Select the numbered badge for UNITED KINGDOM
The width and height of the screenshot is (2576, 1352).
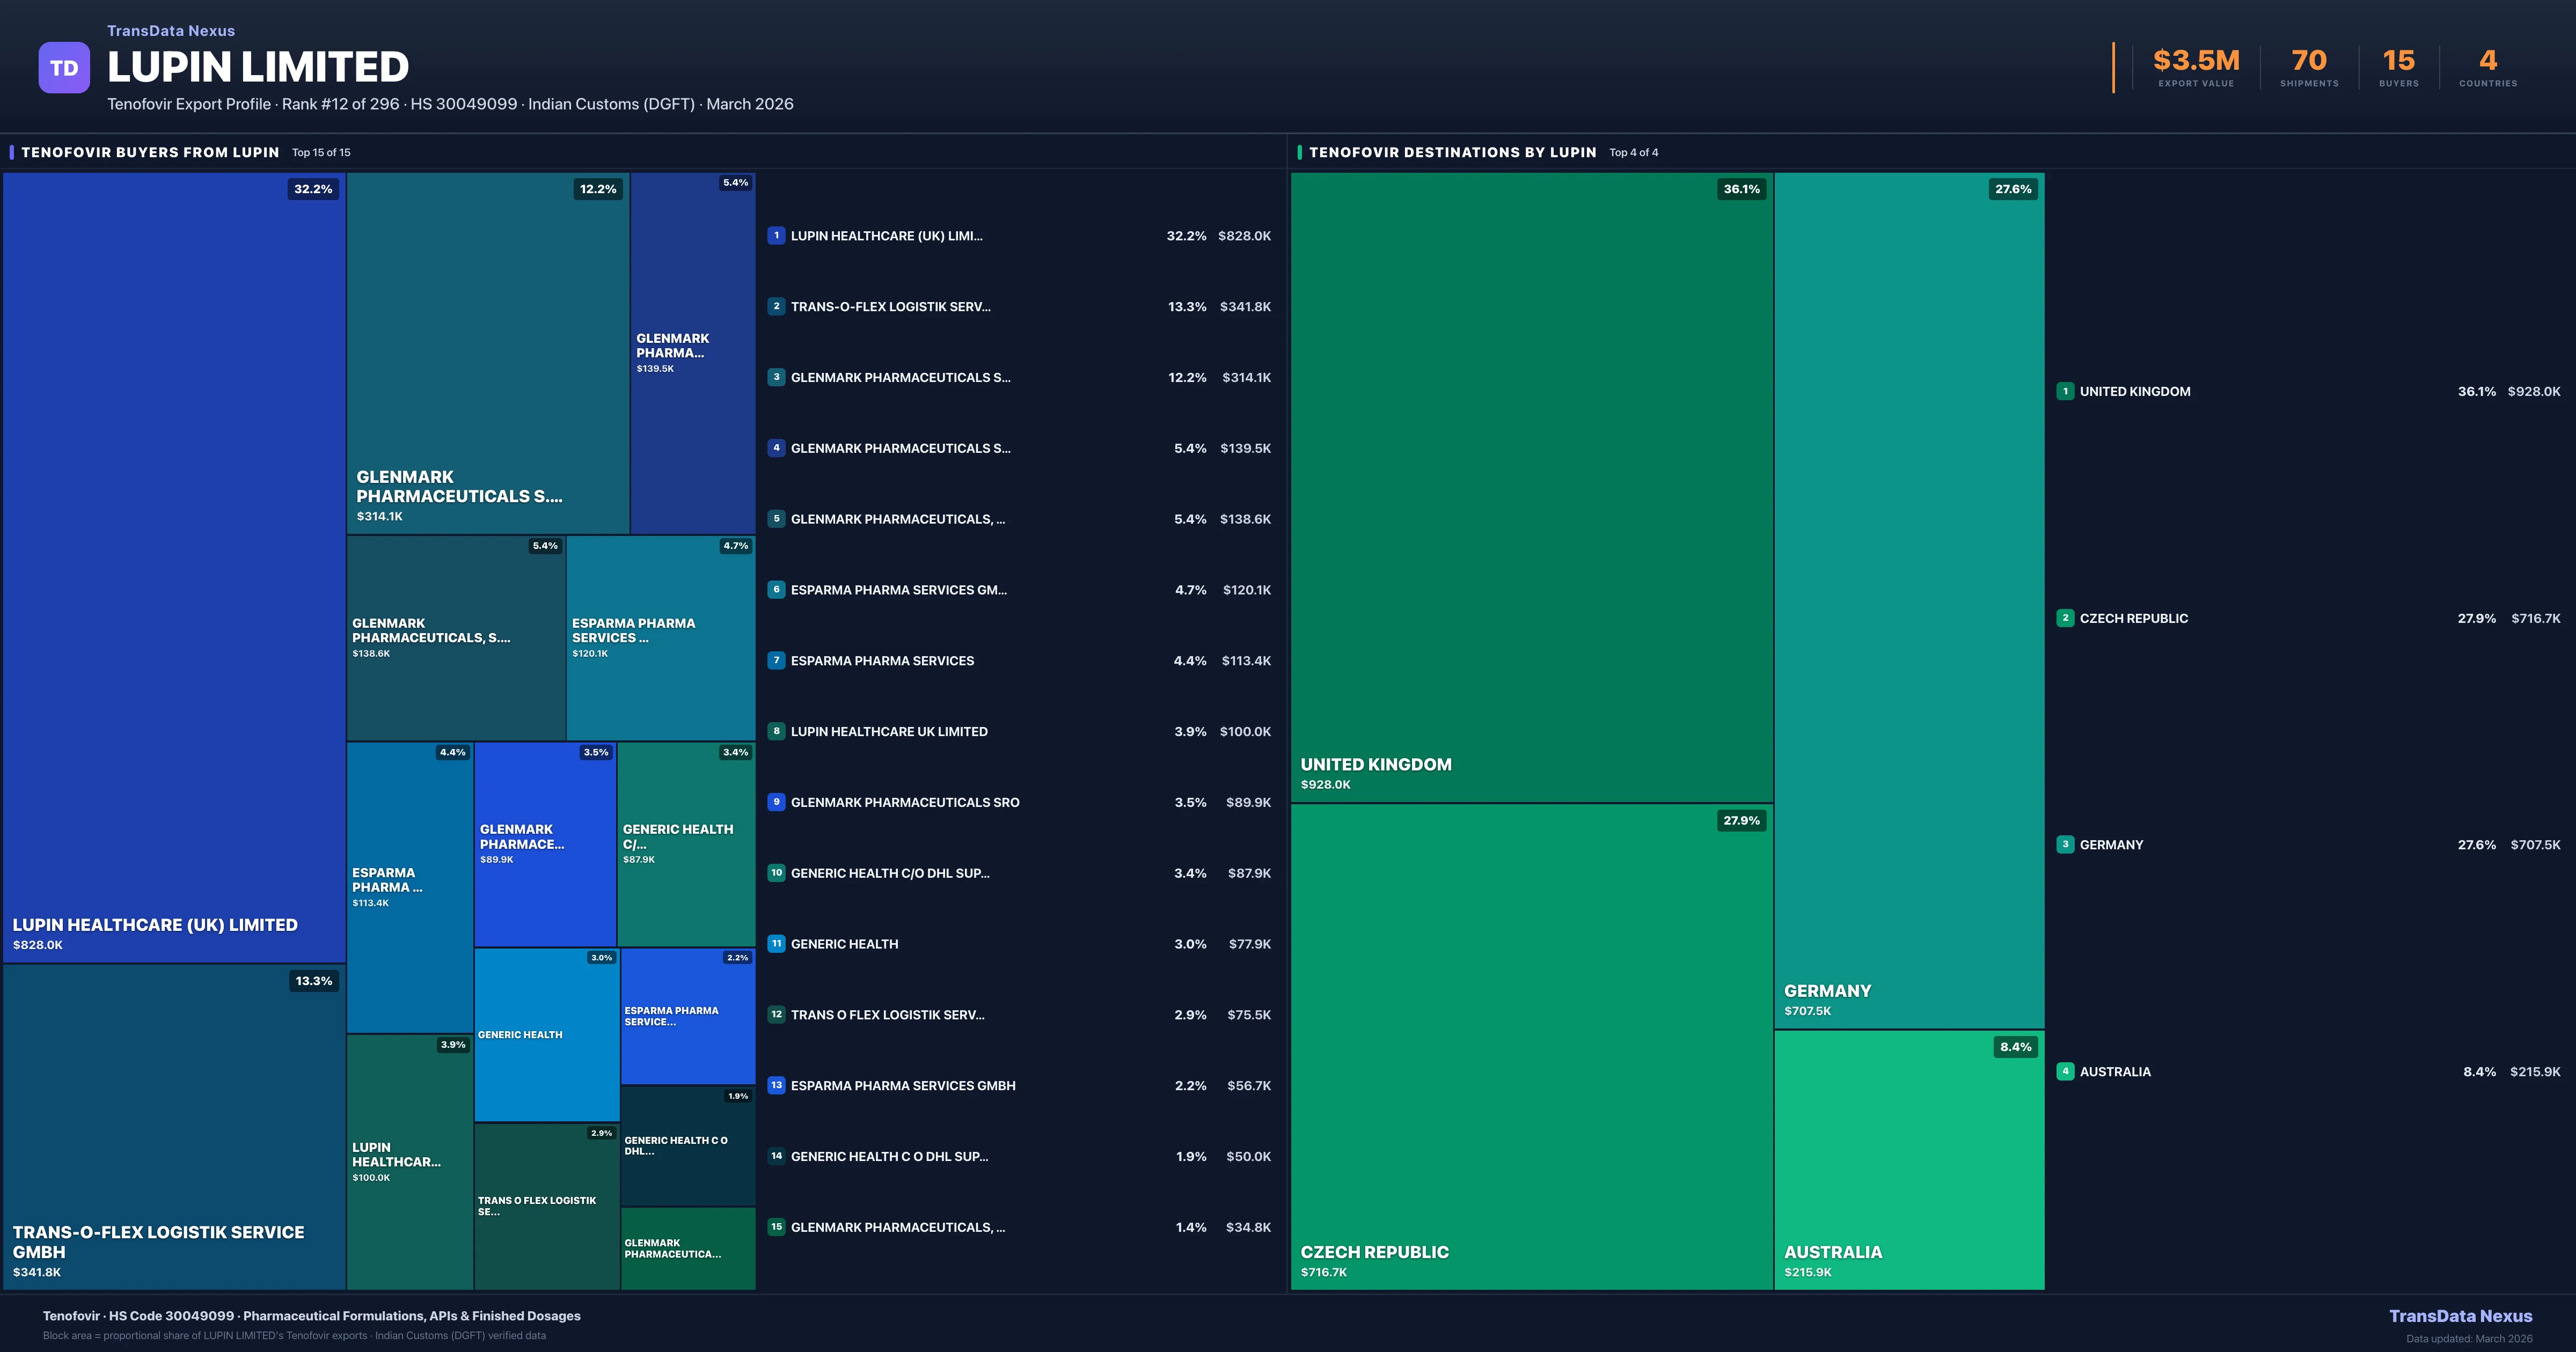tap(2065, 392)
